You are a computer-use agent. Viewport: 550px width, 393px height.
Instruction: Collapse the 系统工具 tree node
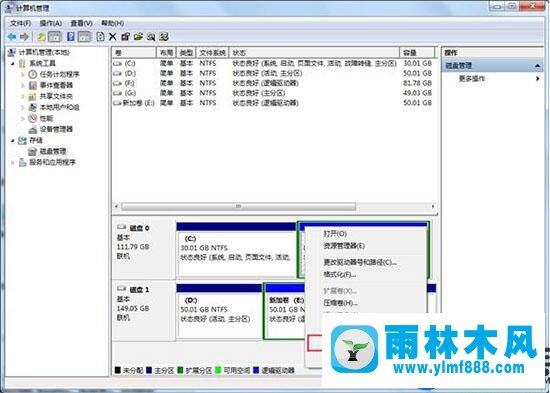13,64
